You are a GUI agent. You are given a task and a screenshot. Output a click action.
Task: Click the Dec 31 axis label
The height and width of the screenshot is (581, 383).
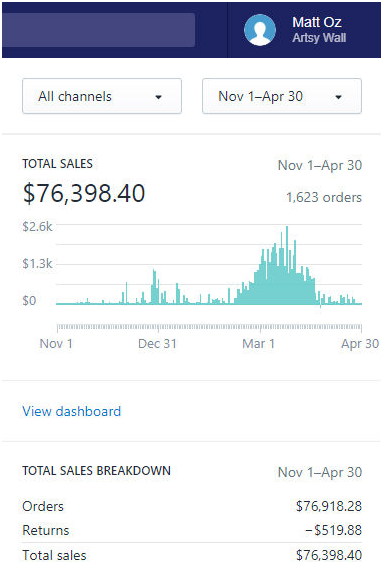pyautogui.click(x=157, y=343)
